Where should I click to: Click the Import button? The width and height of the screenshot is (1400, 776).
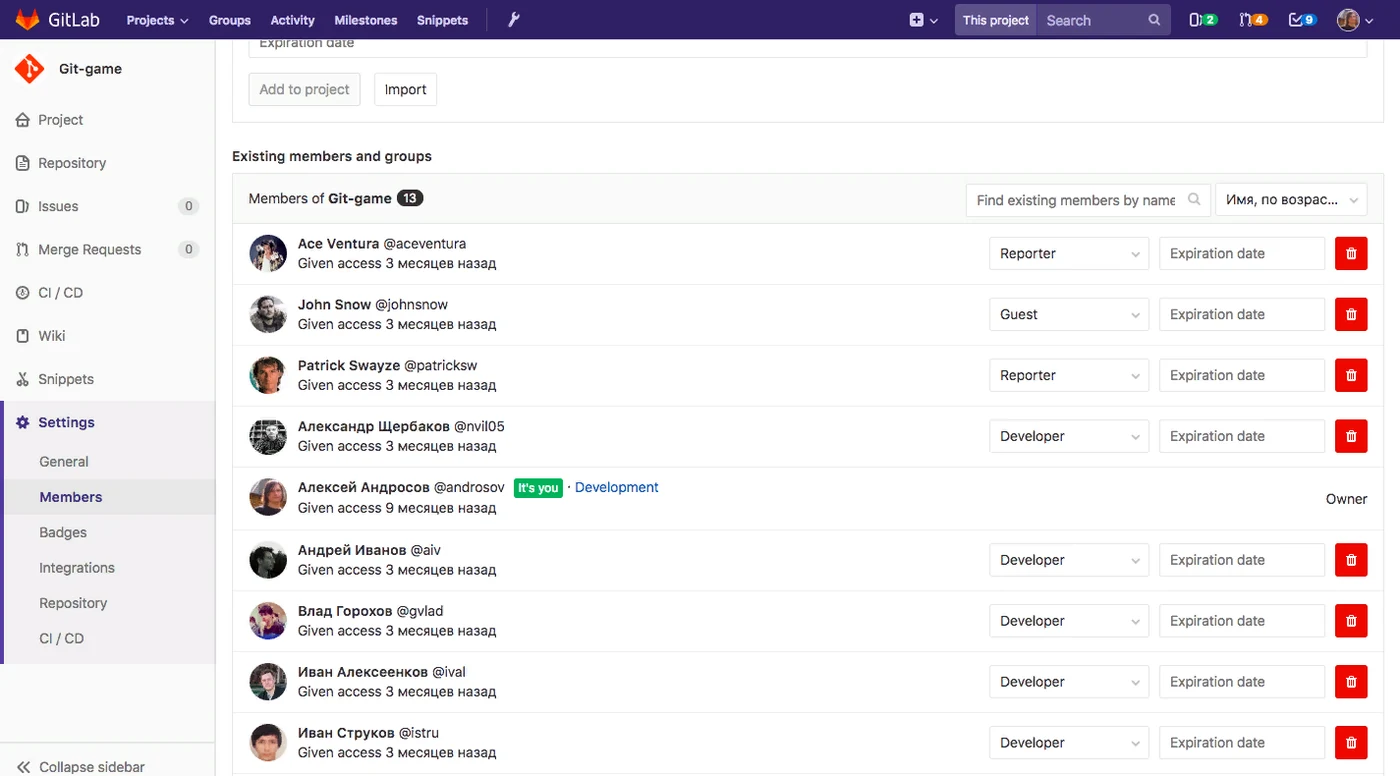point(405,89)
